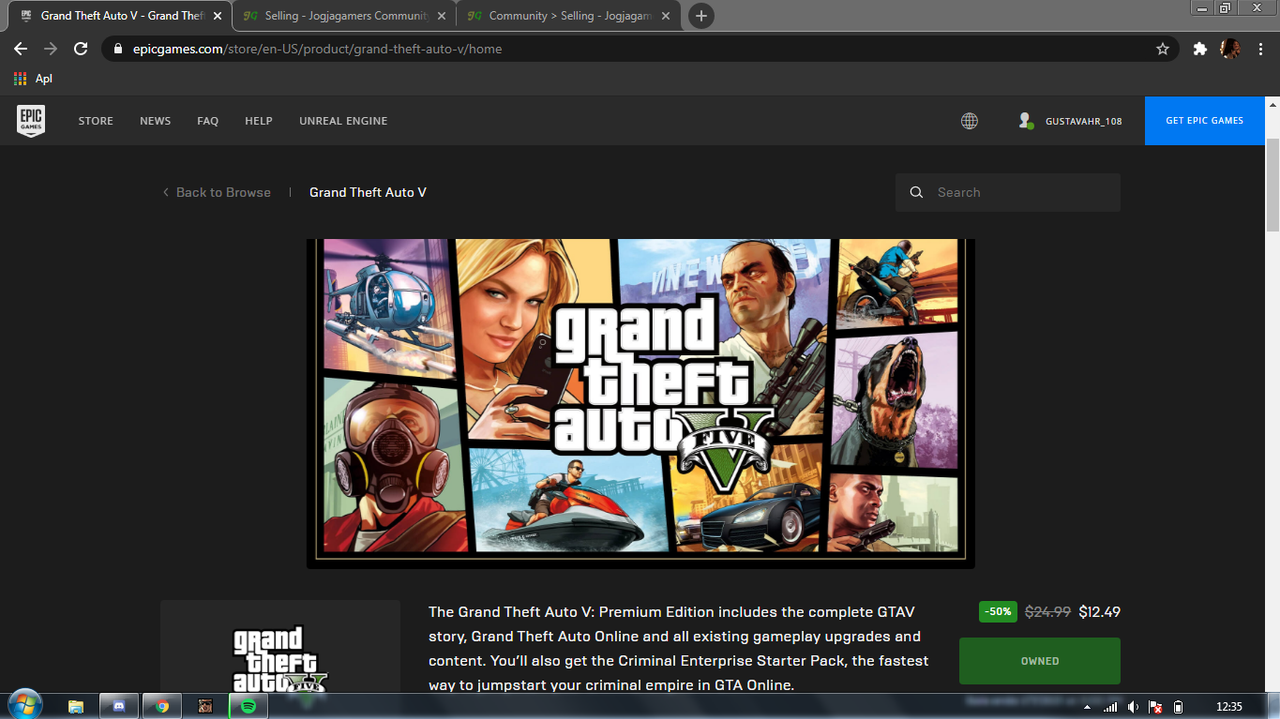Click the scrollbar up arrow
The width and height of the screenshot is (1280, 719).
[x=1273, y=104]
